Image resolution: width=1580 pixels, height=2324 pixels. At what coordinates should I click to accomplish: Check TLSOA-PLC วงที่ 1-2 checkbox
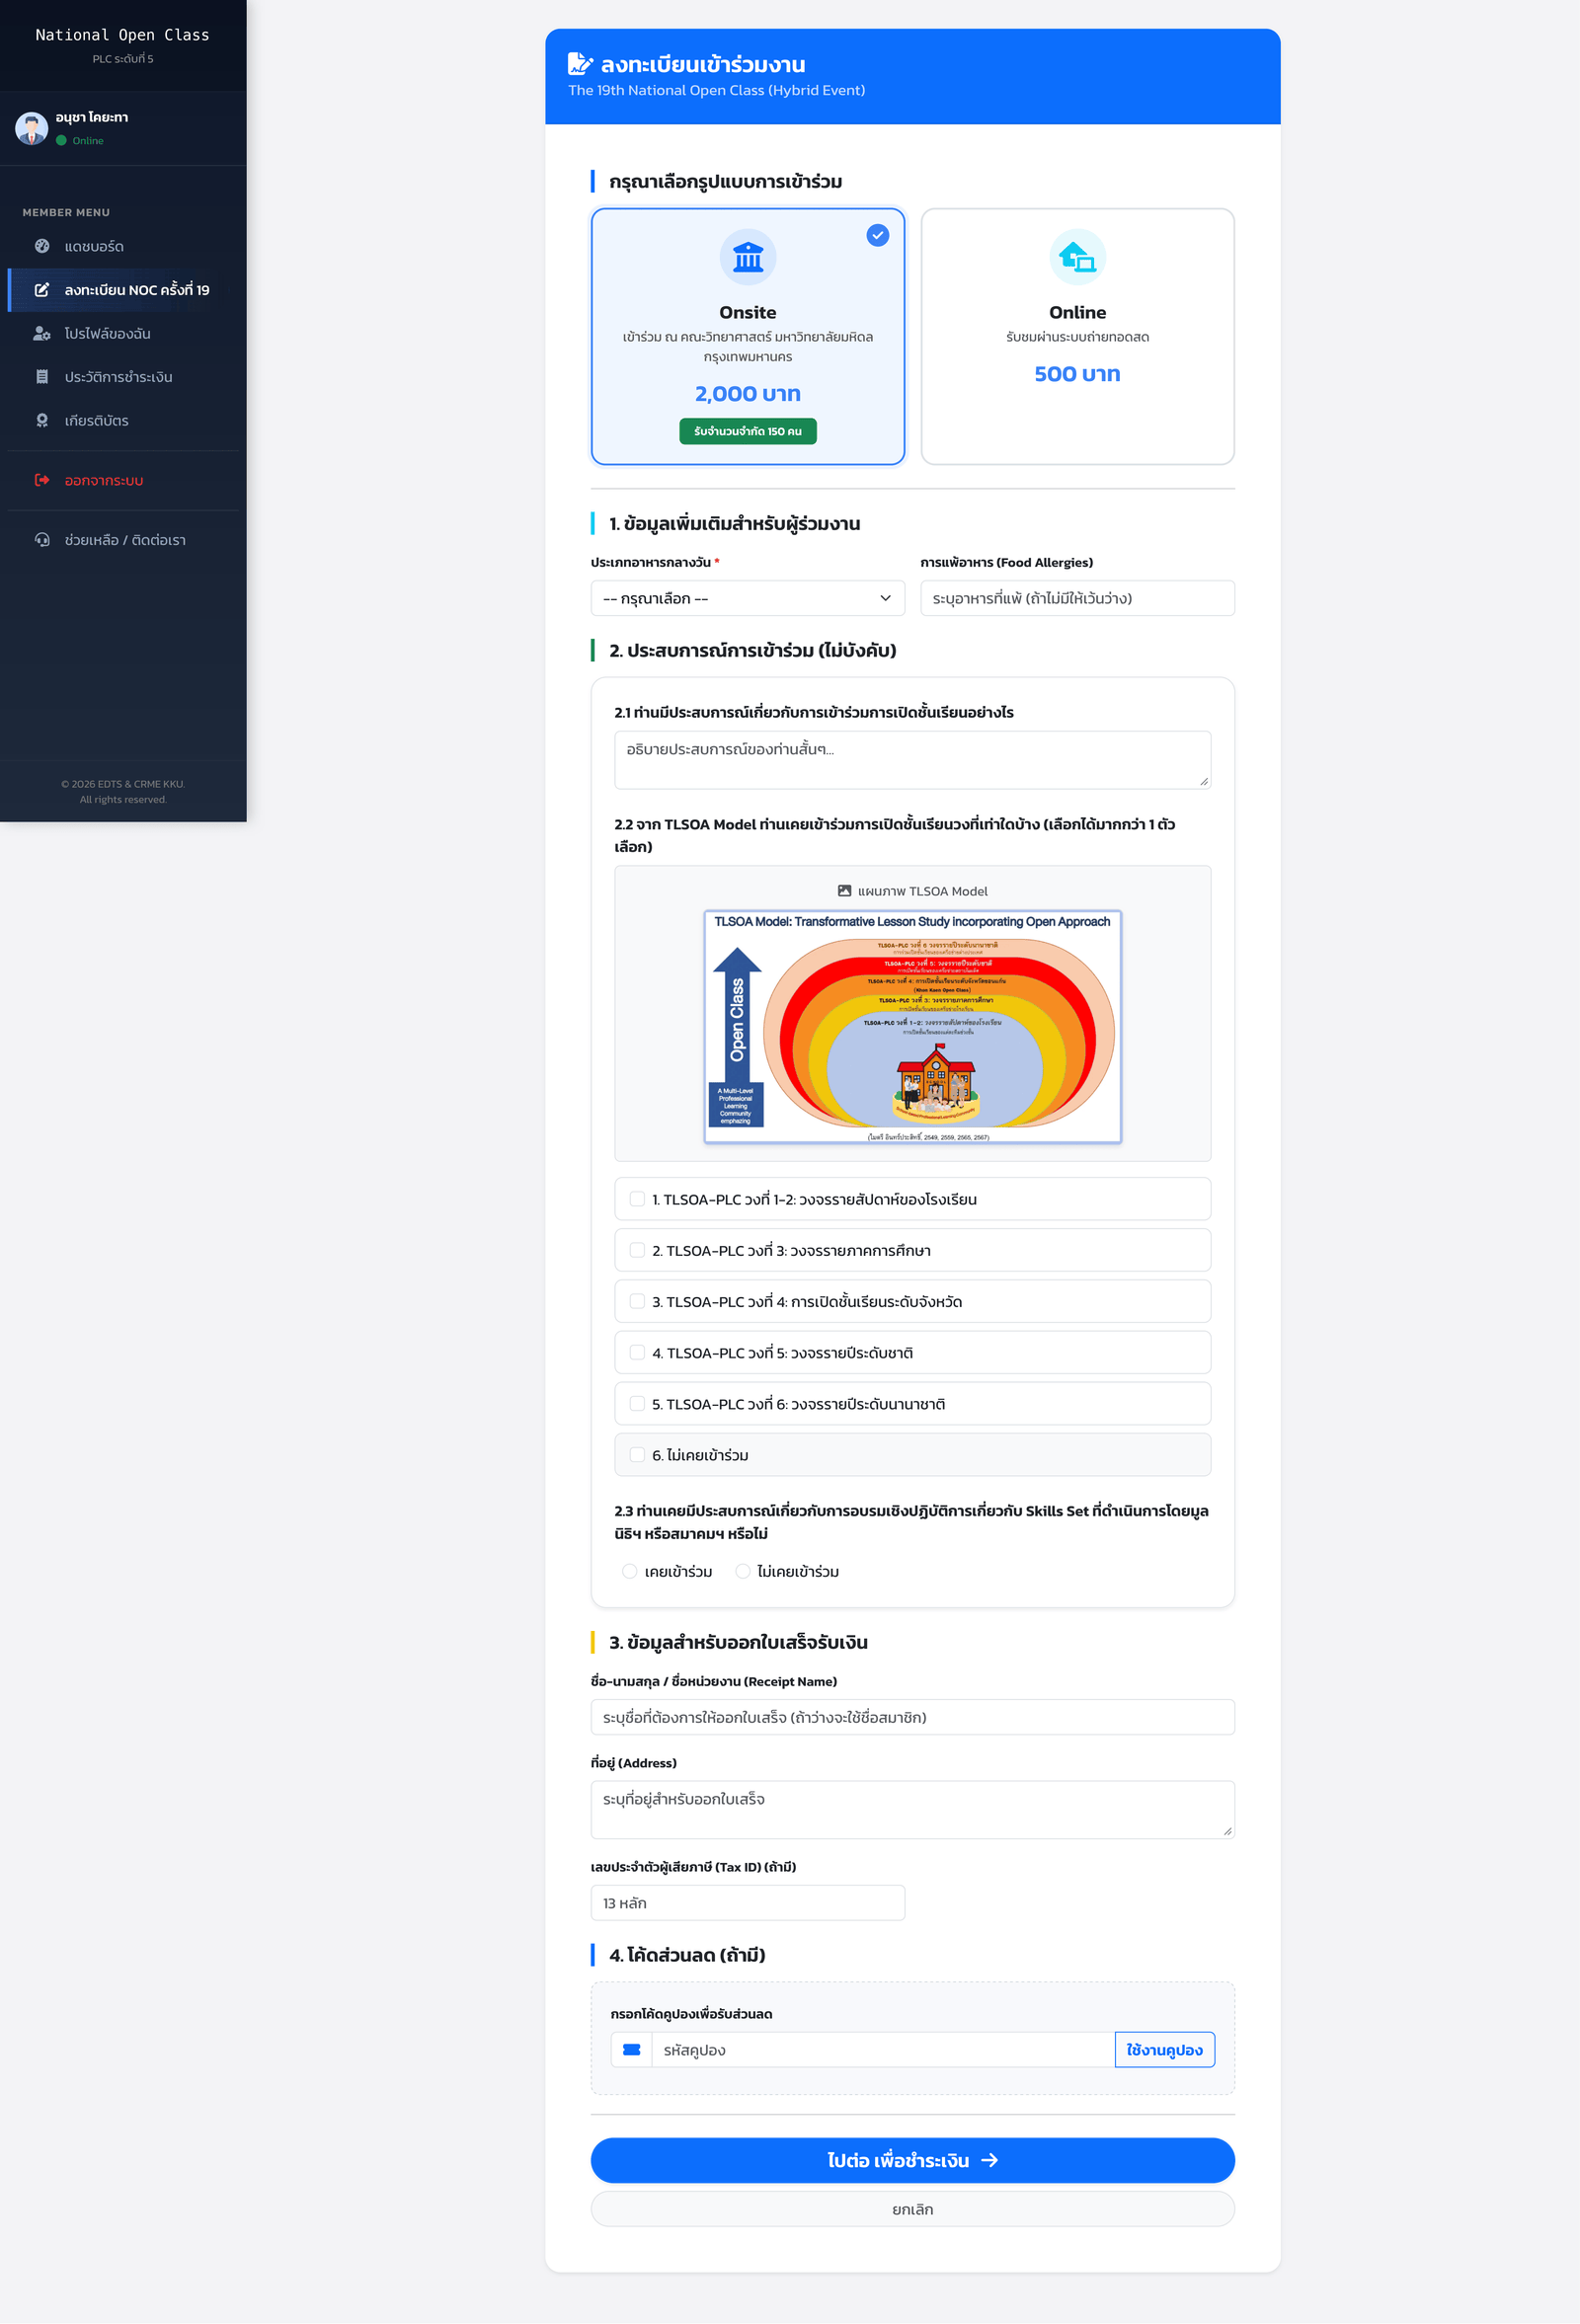click(637, 1199)
